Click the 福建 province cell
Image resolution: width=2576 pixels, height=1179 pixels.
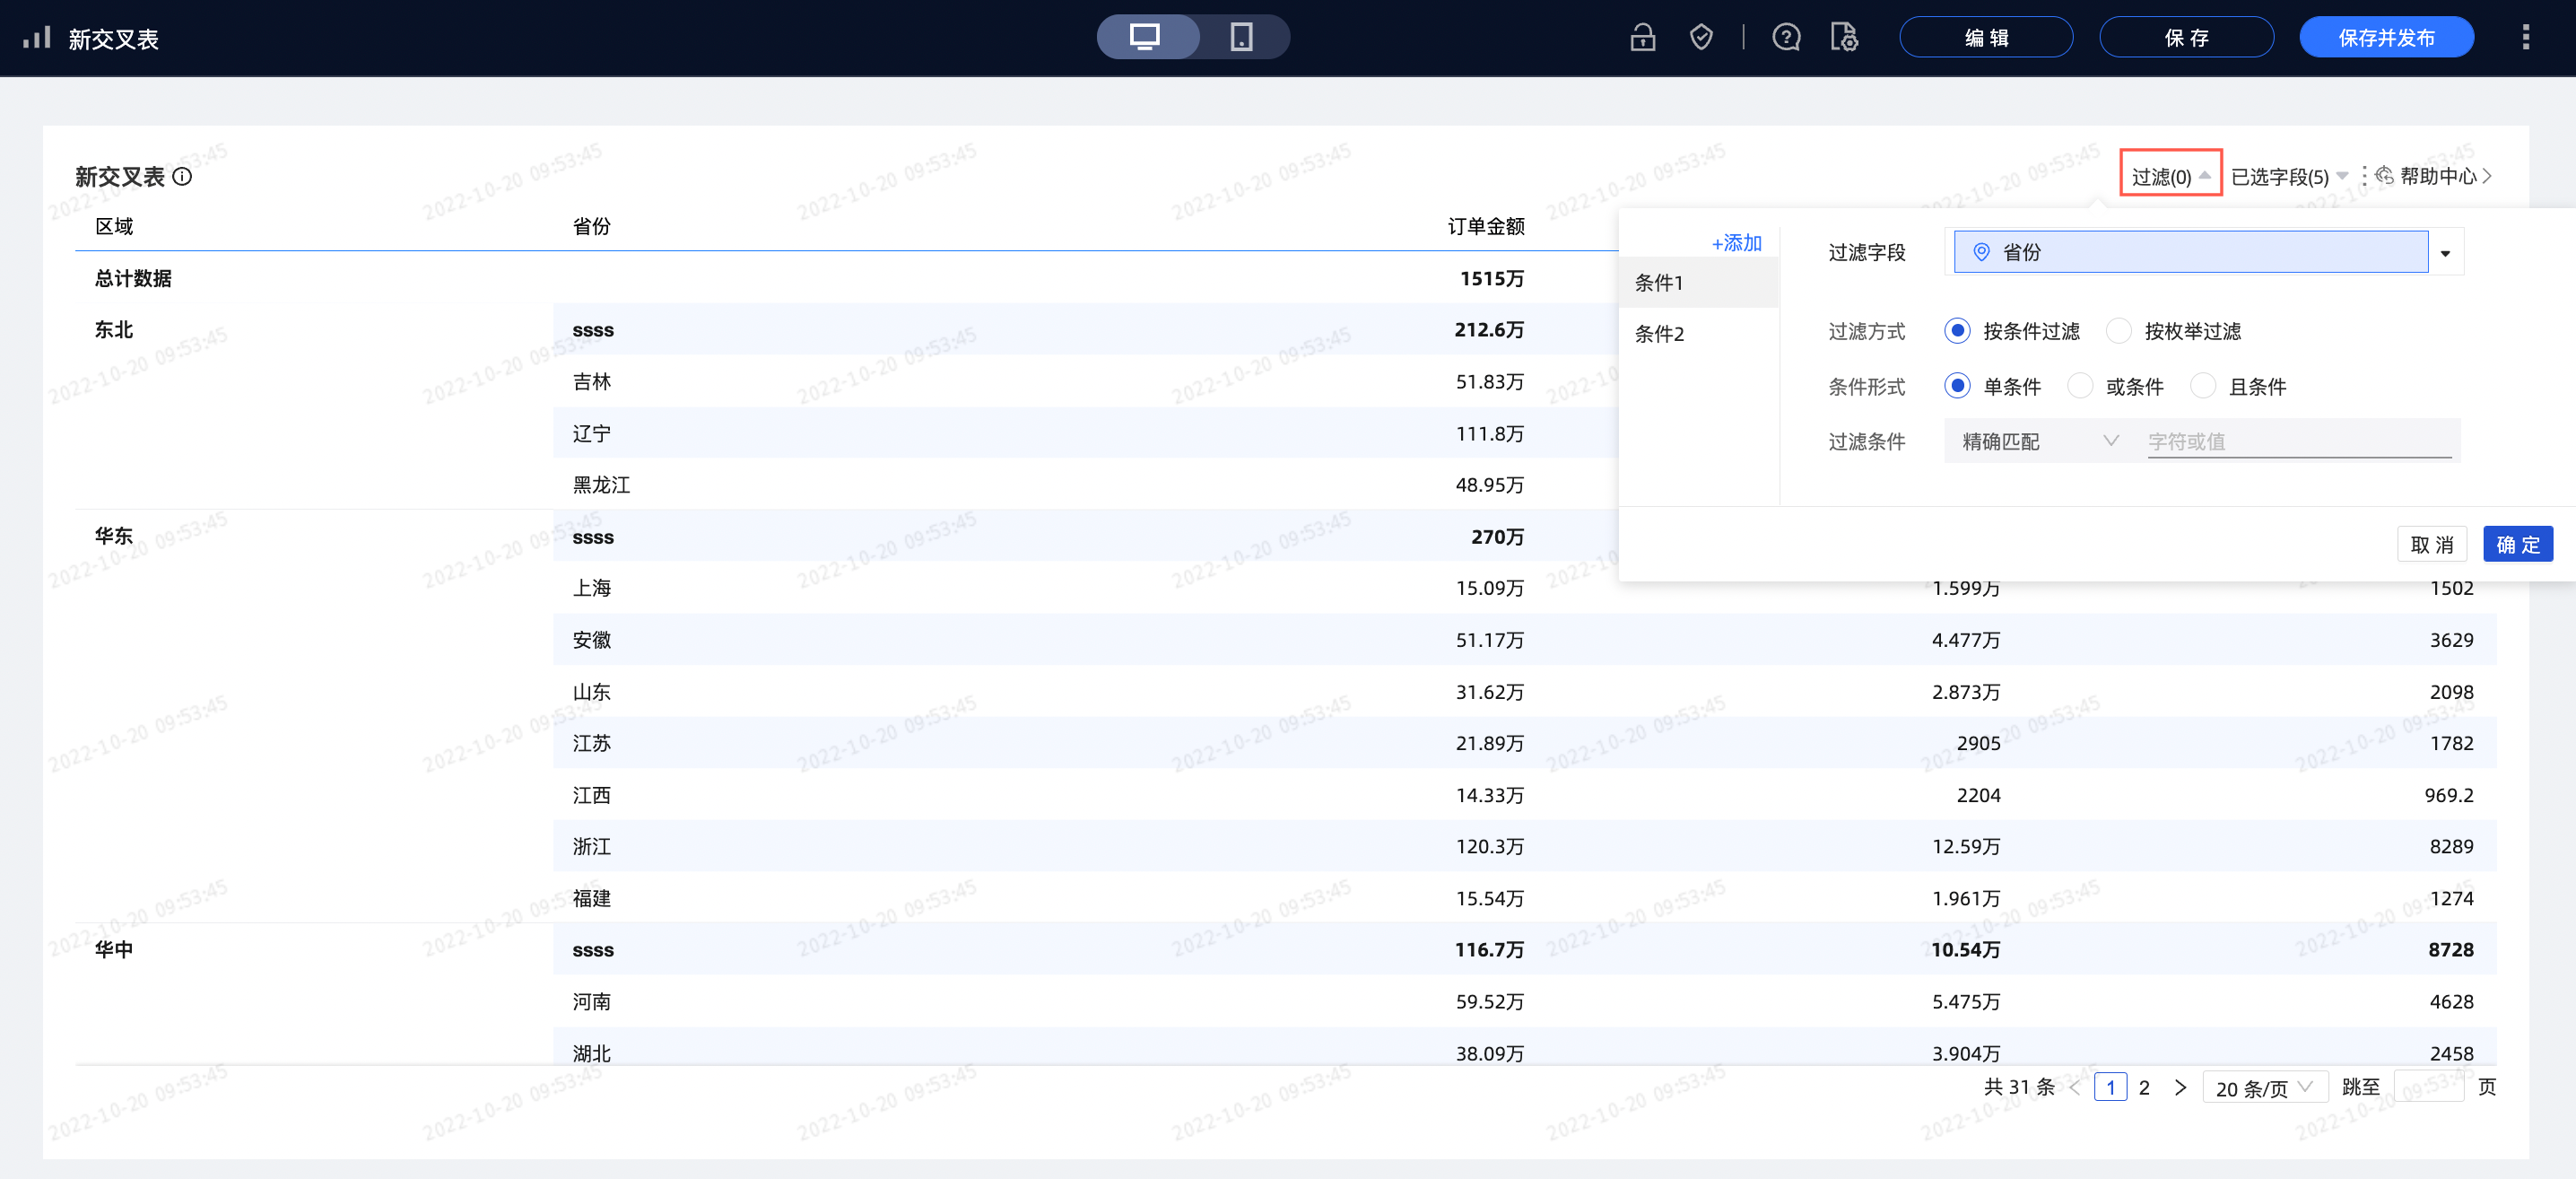591,898
